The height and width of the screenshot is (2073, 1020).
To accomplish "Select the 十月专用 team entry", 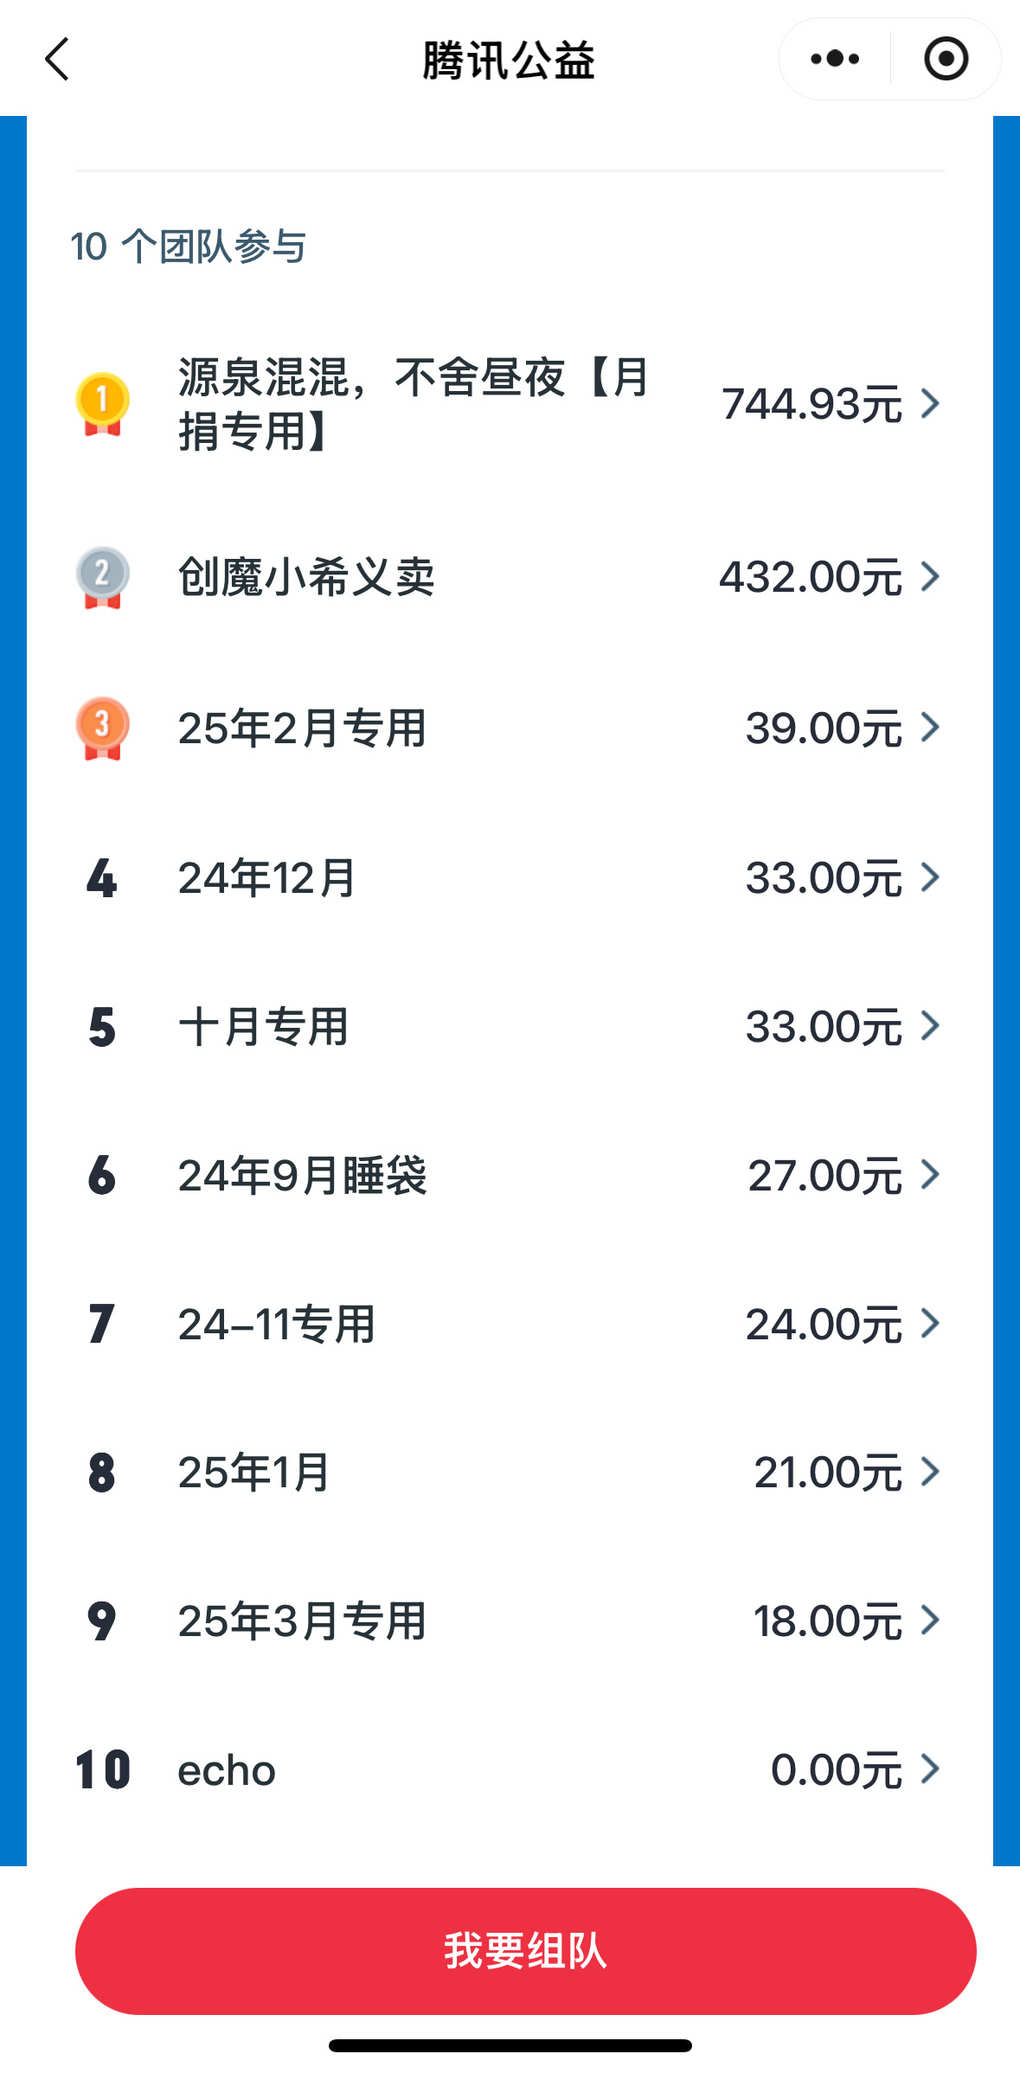I will [x=510, y=1027].
